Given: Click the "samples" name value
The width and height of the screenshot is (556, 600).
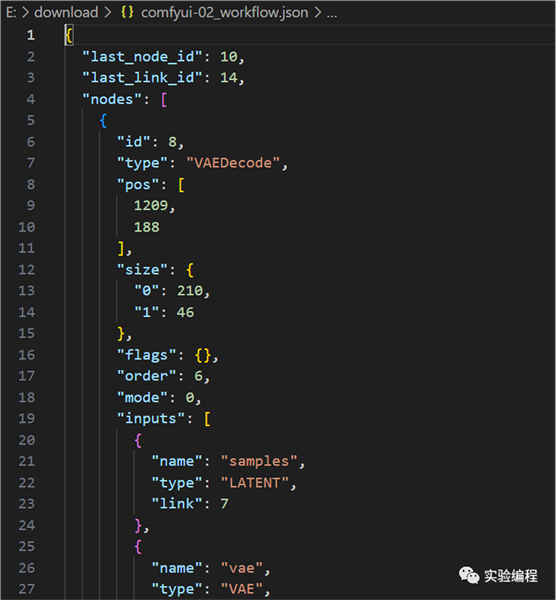Looking at the screenshot, I should (259, 461).
